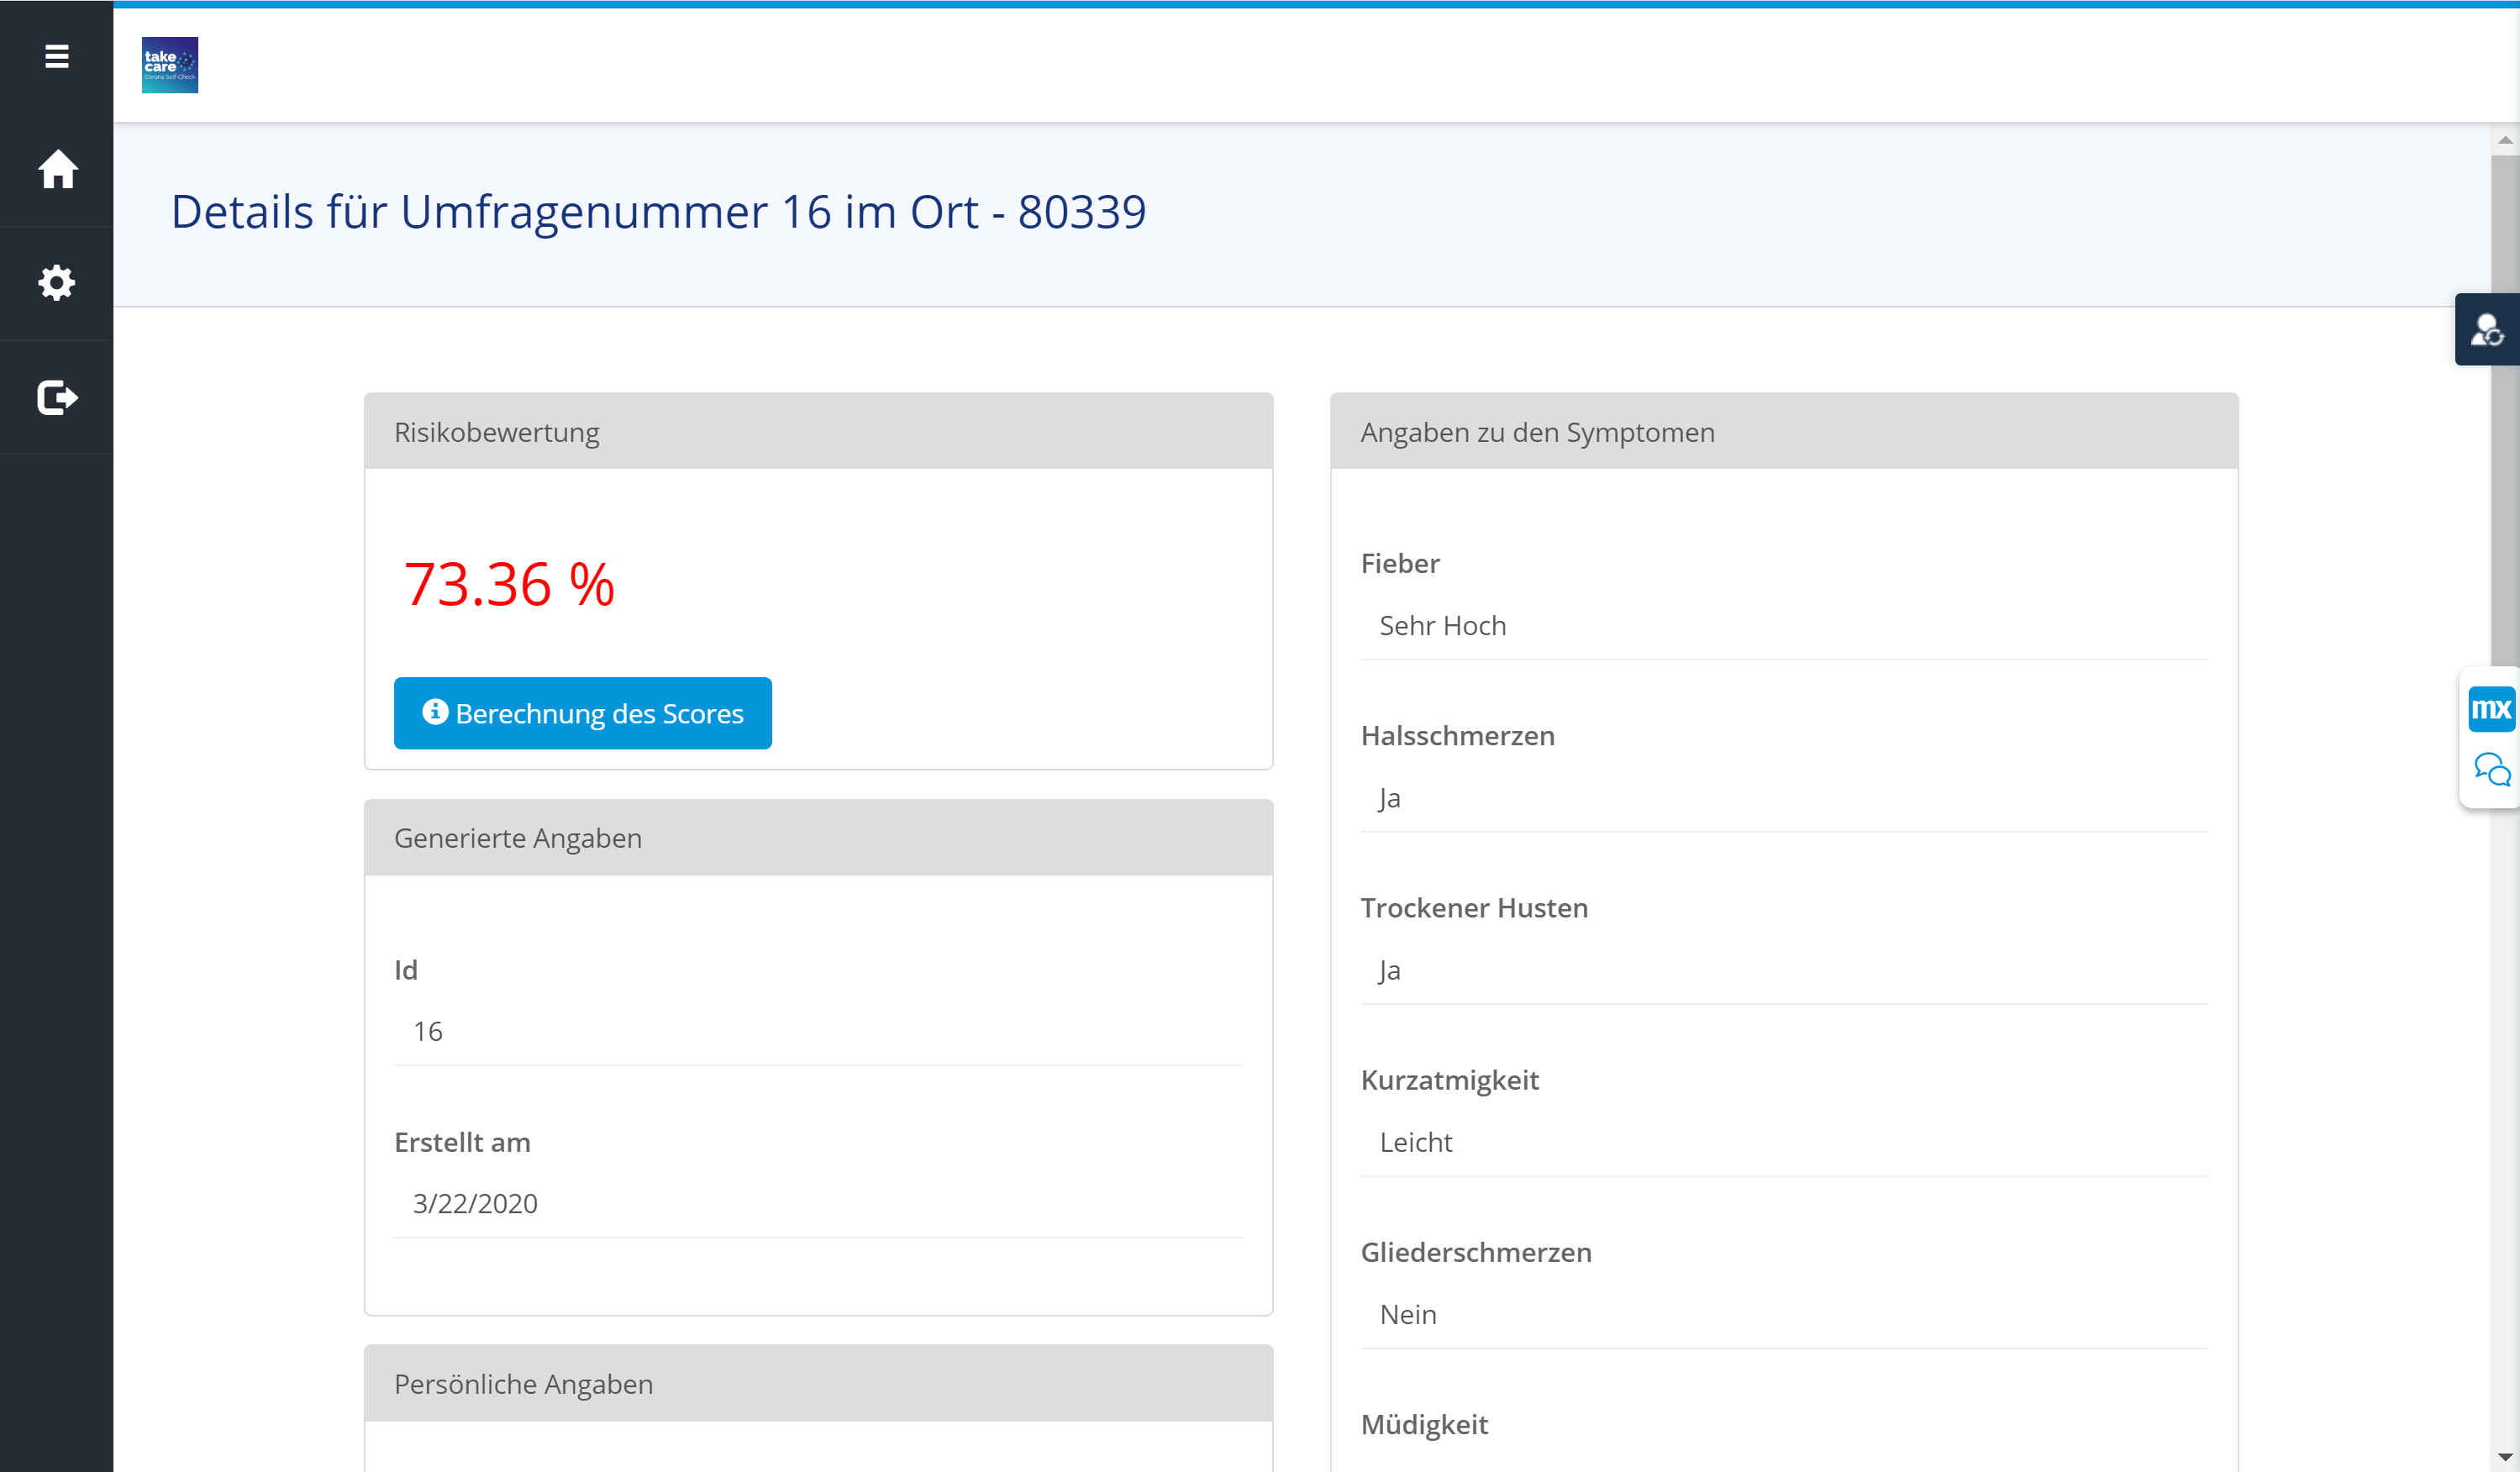Go to home via house icon

[57, 169]
